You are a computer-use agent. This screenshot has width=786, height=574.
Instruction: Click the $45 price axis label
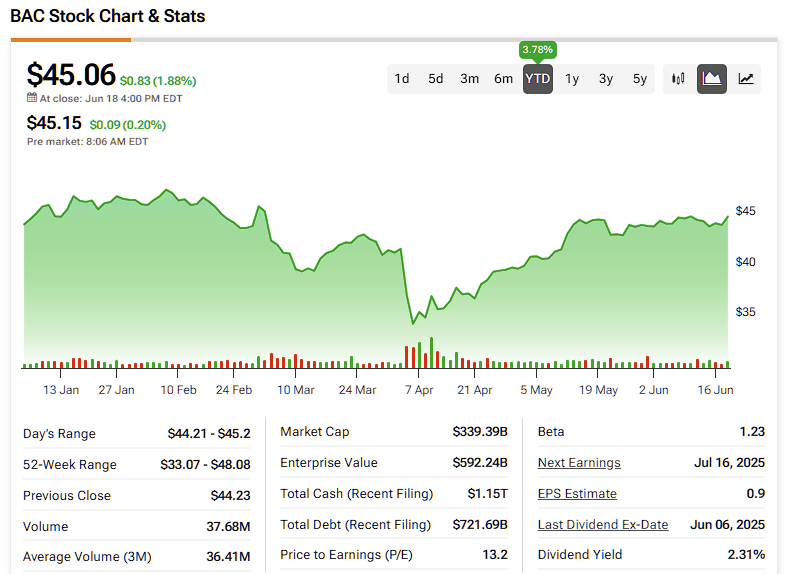pyautogui.click(x=745, y=211)
